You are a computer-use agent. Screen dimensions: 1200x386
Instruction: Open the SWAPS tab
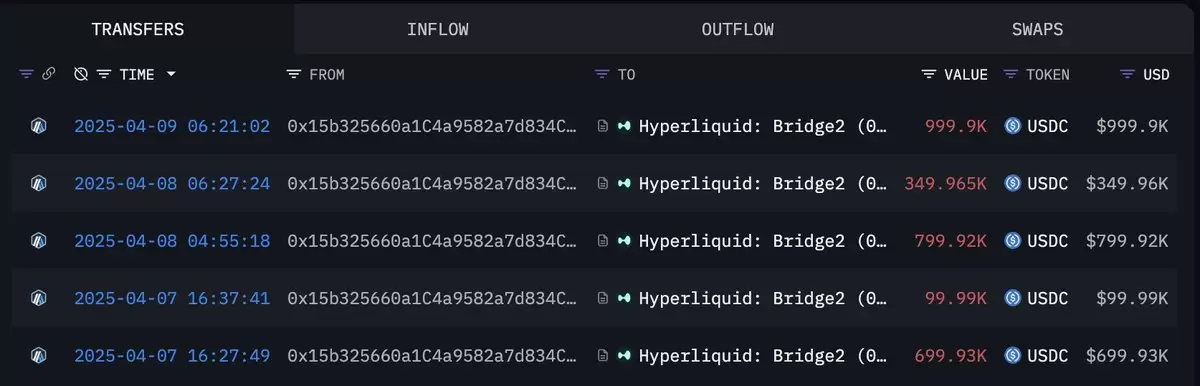[x=1037, y=29]
